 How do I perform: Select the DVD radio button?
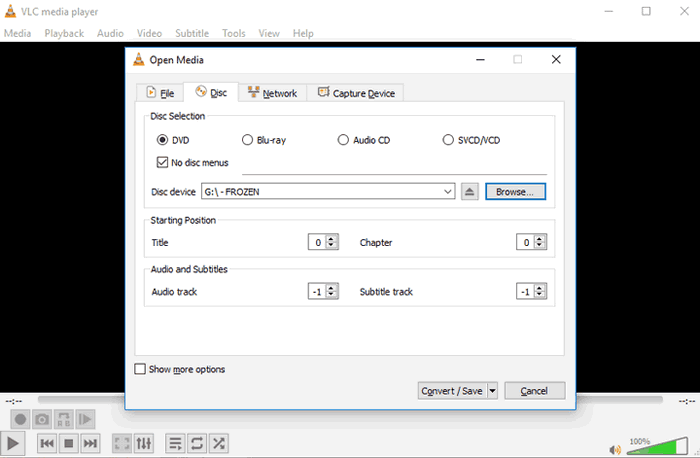(x=162, y=140)
